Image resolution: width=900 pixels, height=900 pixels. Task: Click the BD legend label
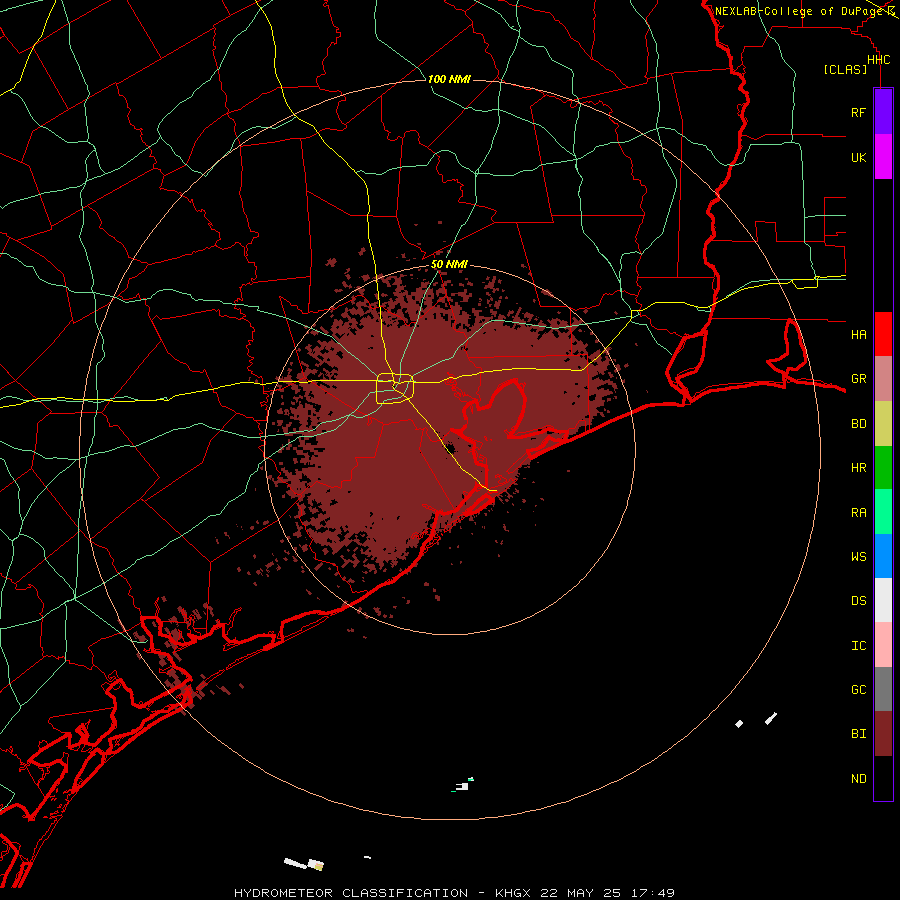pyautogui.click(x=858, y=424)
